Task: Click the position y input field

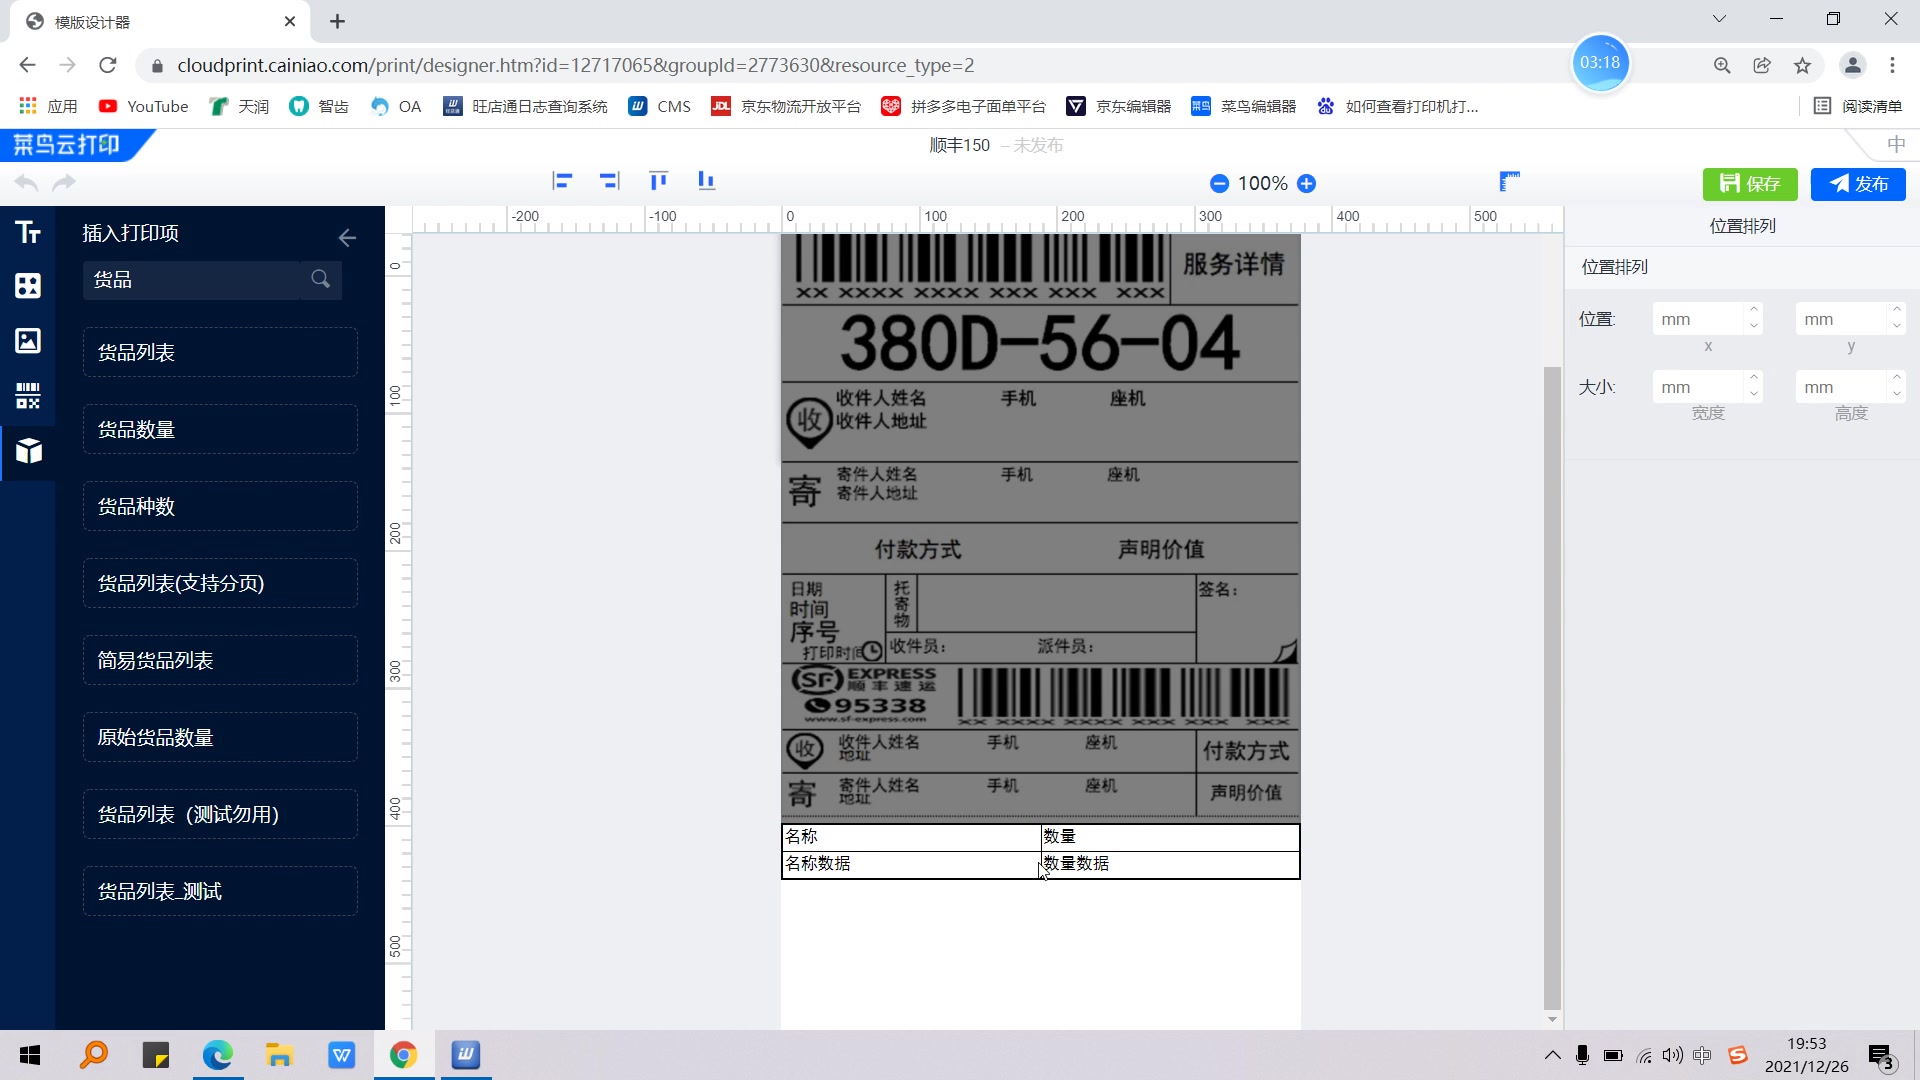Action: pyautogui.click(x=1842, y=319)
